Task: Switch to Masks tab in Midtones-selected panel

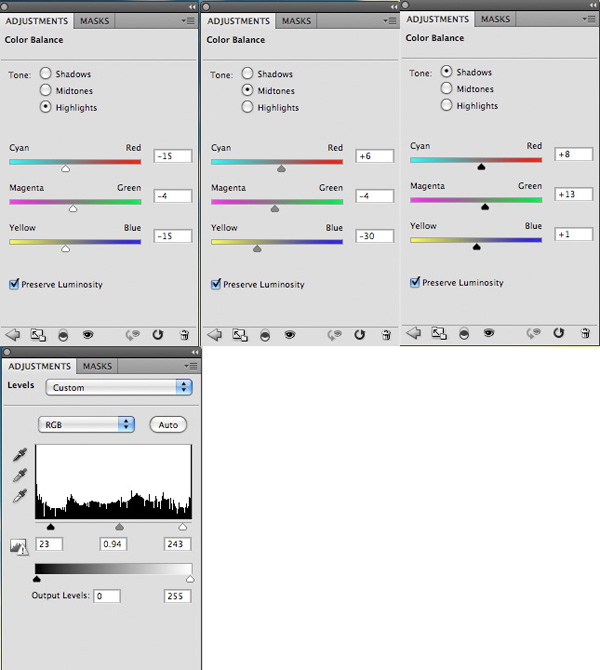Action: point(296,21)
